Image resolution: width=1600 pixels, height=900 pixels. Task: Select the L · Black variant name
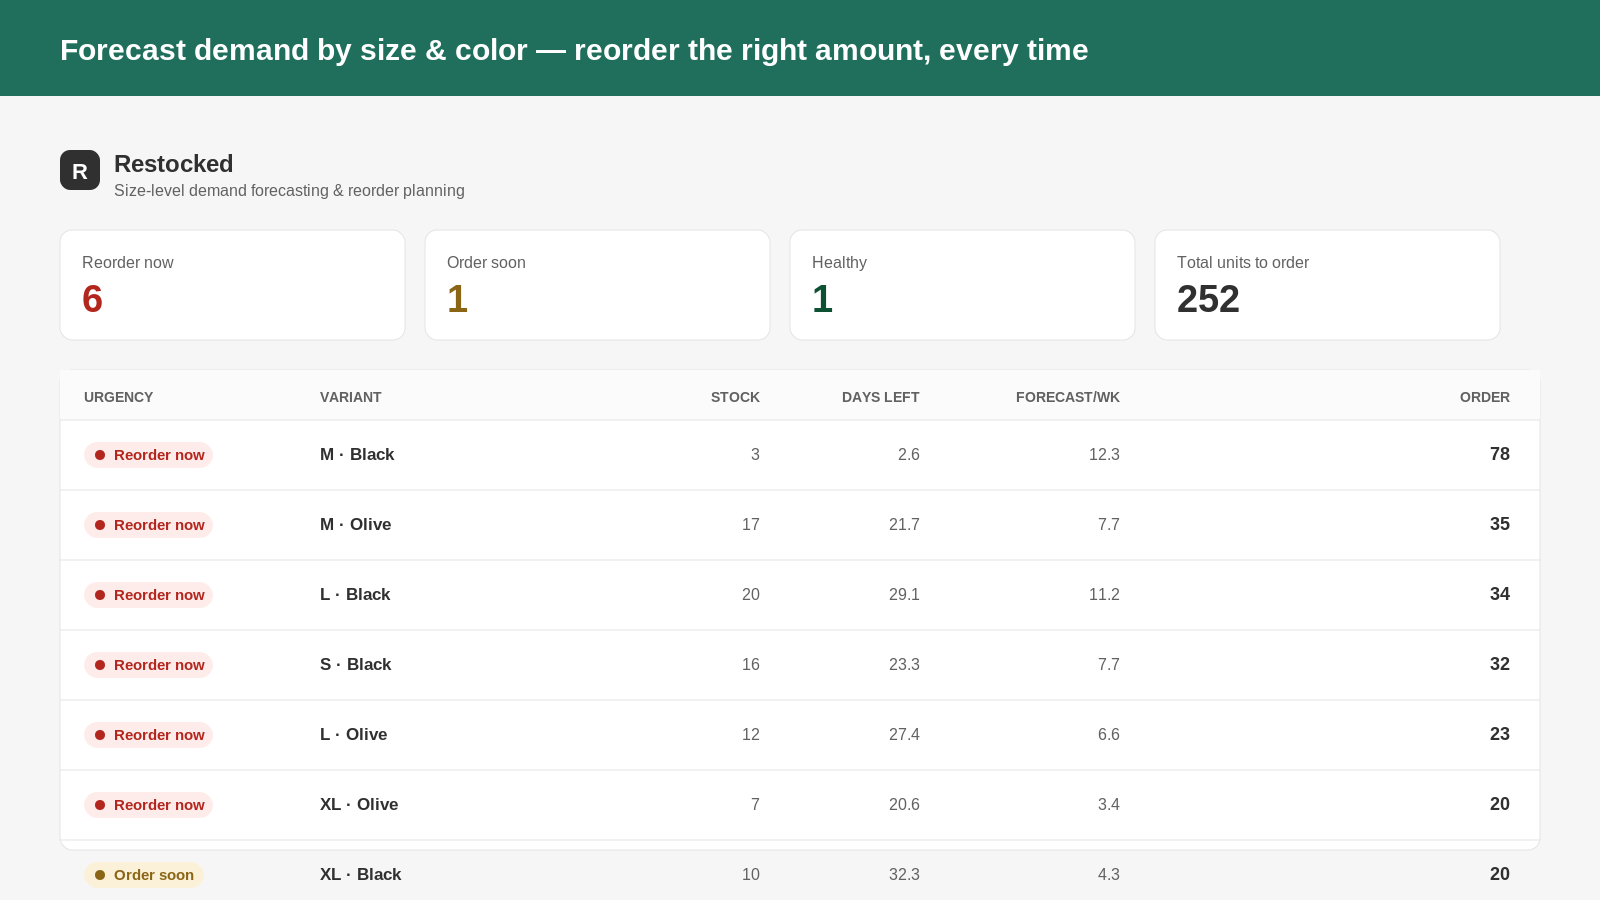[355, 594]
